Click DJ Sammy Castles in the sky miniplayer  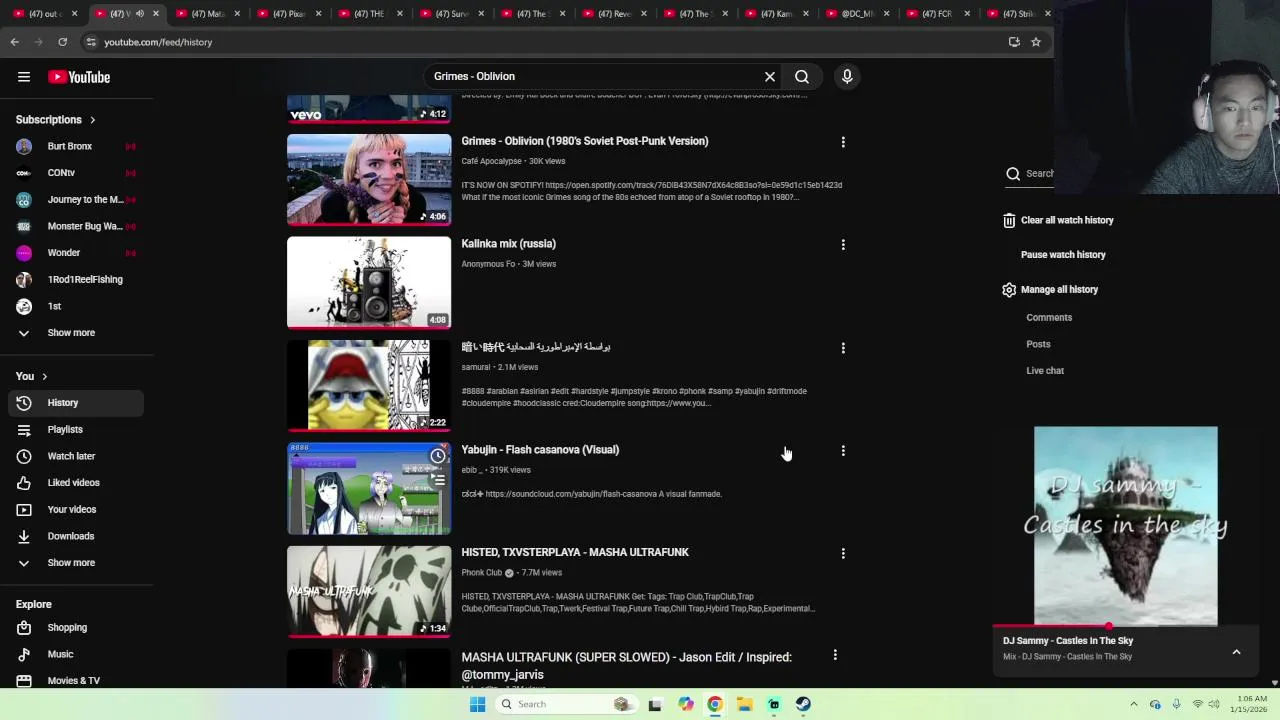click(x=1125, y=526)
